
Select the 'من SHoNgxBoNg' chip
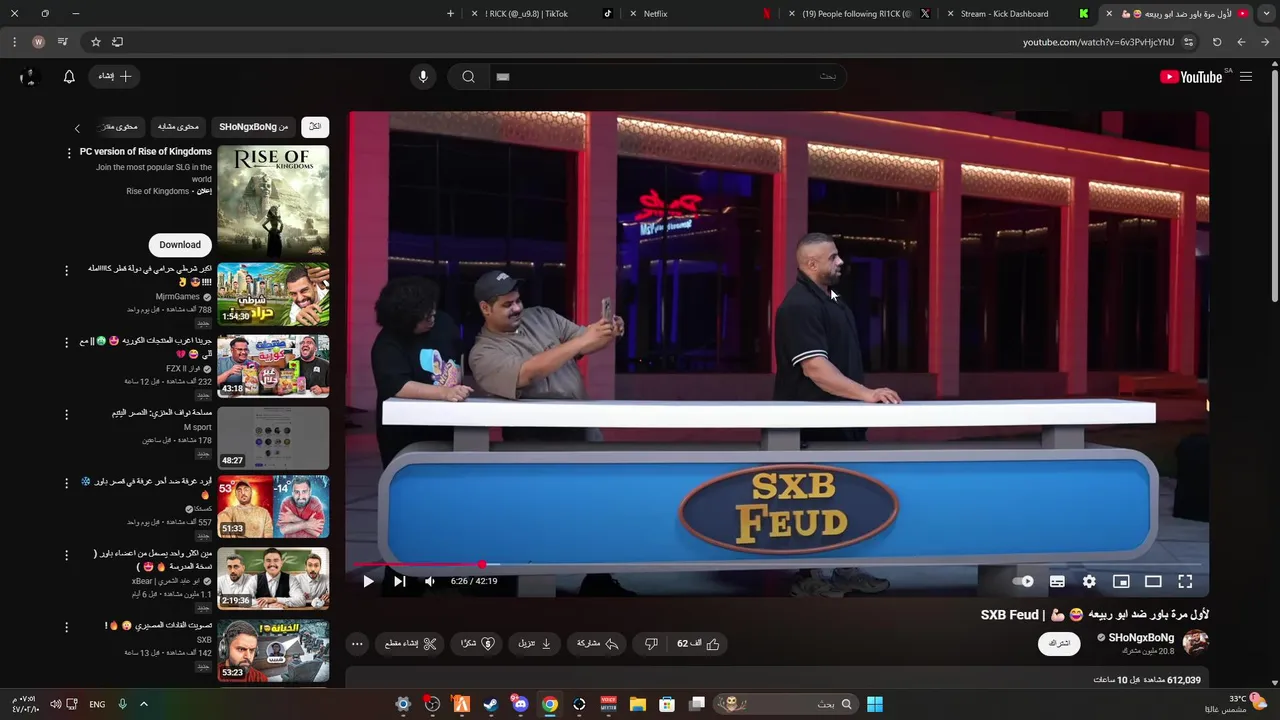tap(254, 127)
